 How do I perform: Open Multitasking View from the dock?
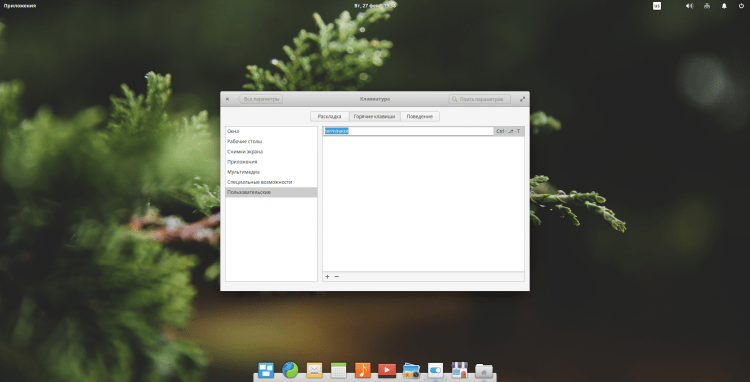266,370
